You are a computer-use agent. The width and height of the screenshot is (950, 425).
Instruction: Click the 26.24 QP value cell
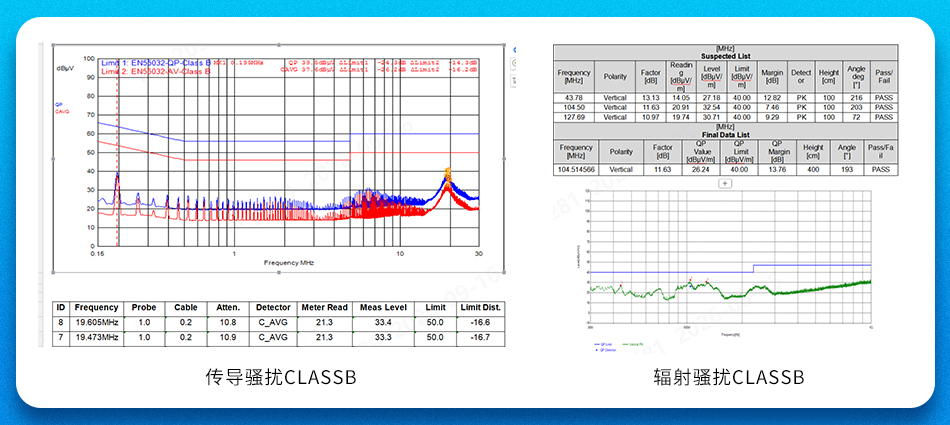(703, 170)
